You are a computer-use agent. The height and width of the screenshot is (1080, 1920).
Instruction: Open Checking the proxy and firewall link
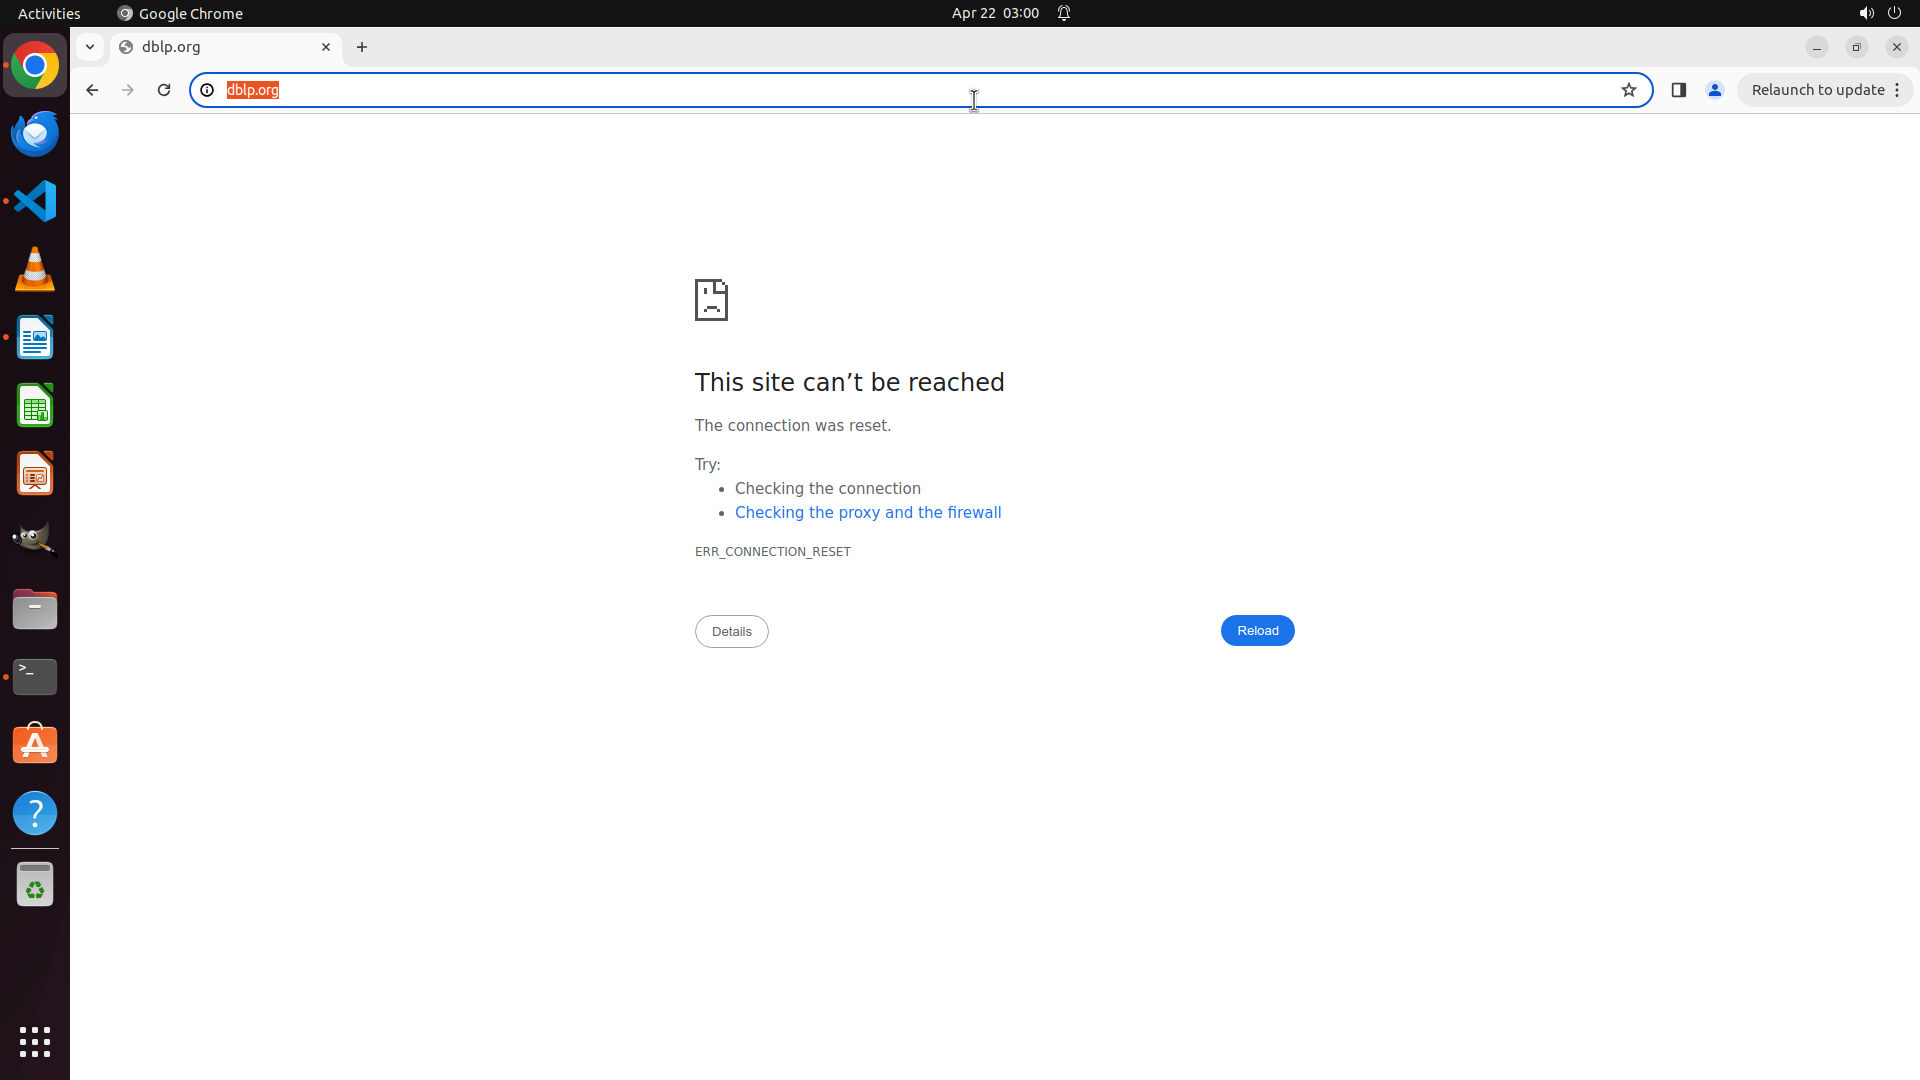click(868, 513)
